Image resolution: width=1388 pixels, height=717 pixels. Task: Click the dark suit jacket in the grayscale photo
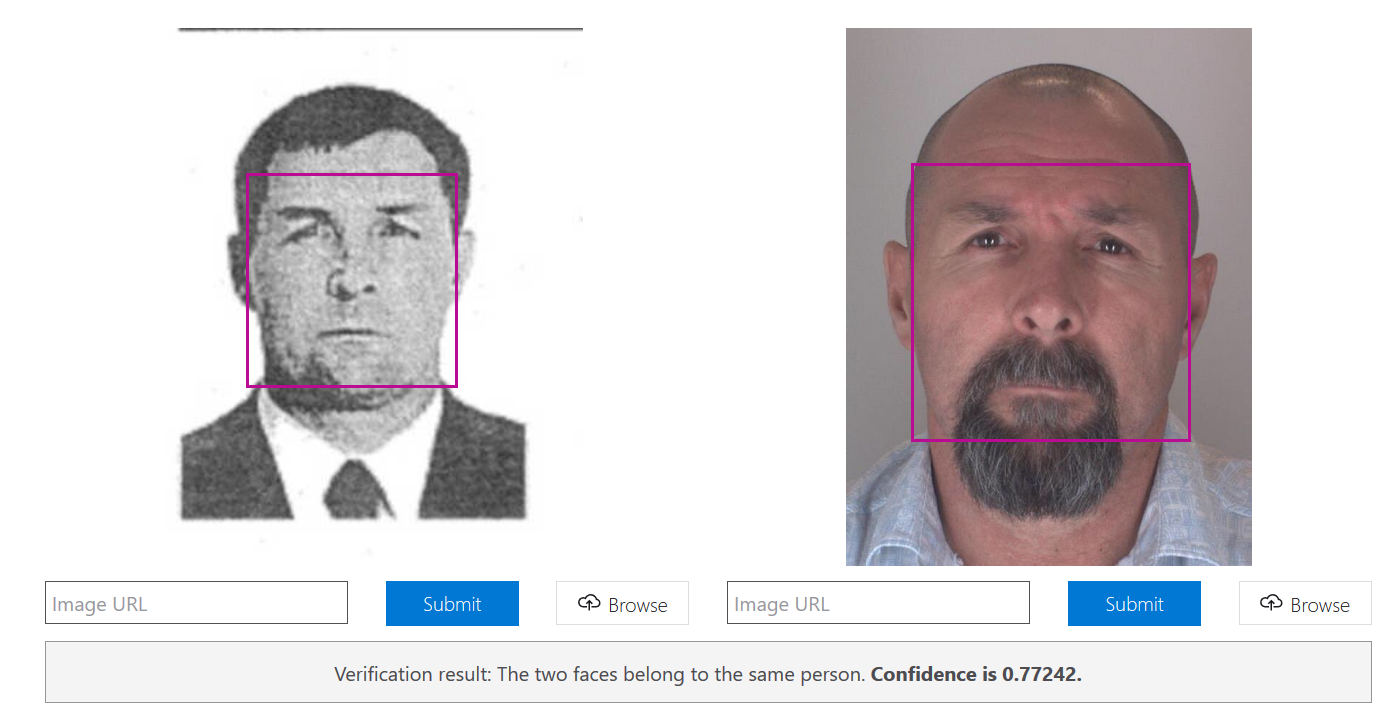(220, 470)
